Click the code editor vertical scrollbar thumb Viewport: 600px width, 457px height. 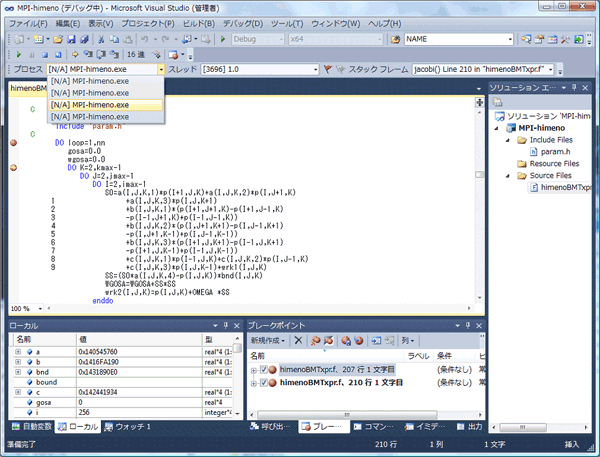pos(479,175)
